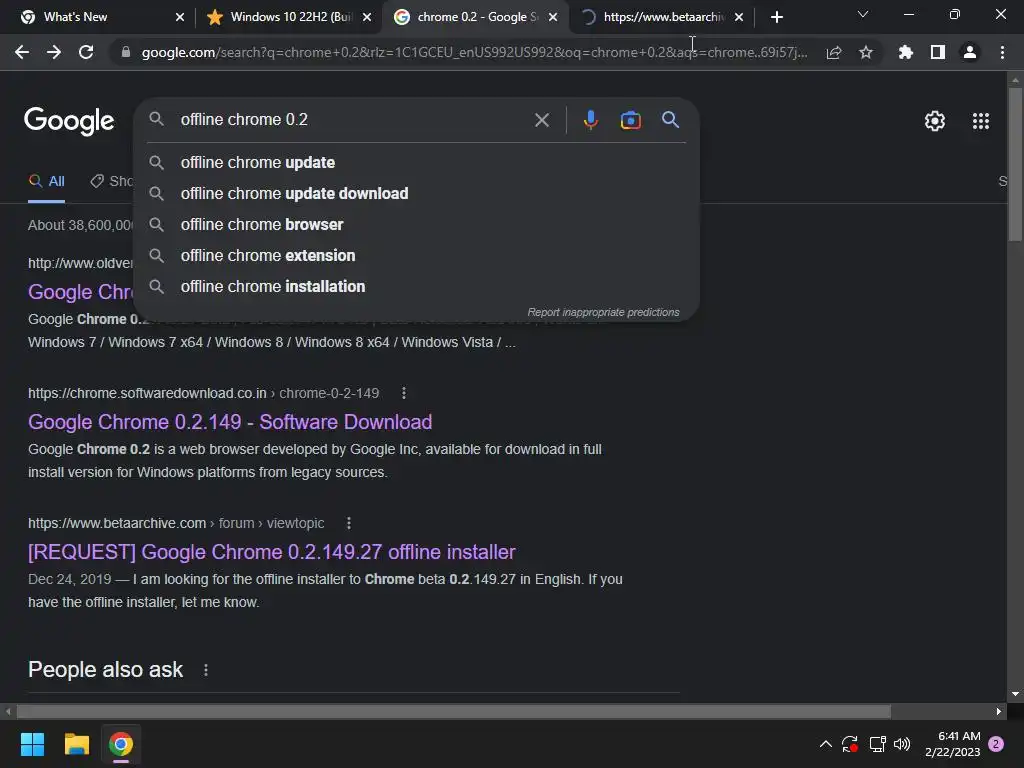
Task: Open the Windows Start menu
Action: click(x=32, y=744)
